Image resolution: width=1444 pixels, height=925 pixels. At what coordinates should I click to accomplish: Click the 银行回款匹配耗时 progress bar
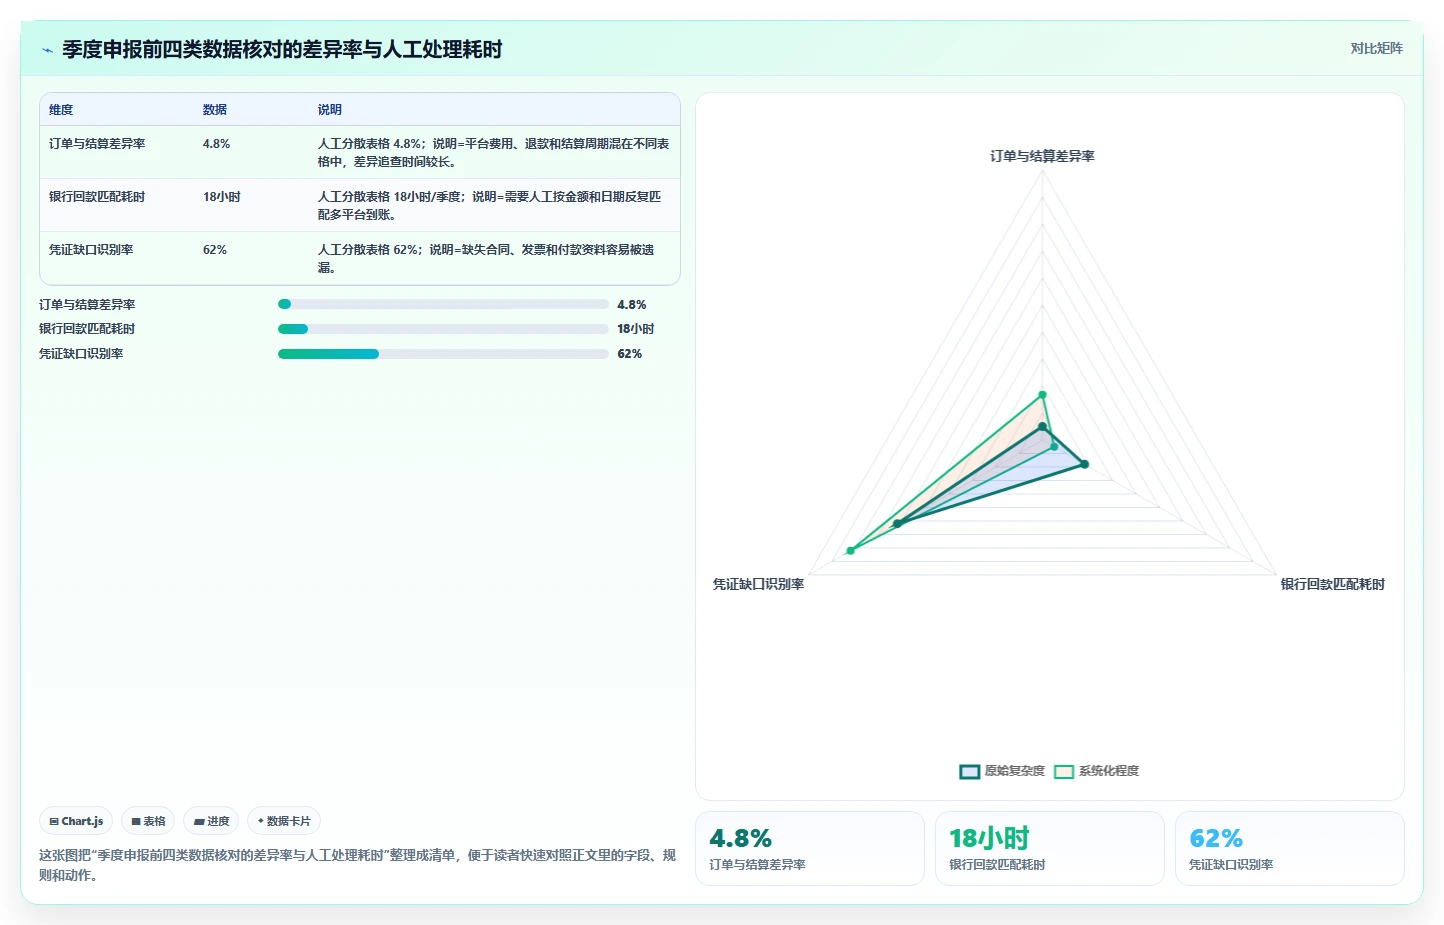(443, 329)
